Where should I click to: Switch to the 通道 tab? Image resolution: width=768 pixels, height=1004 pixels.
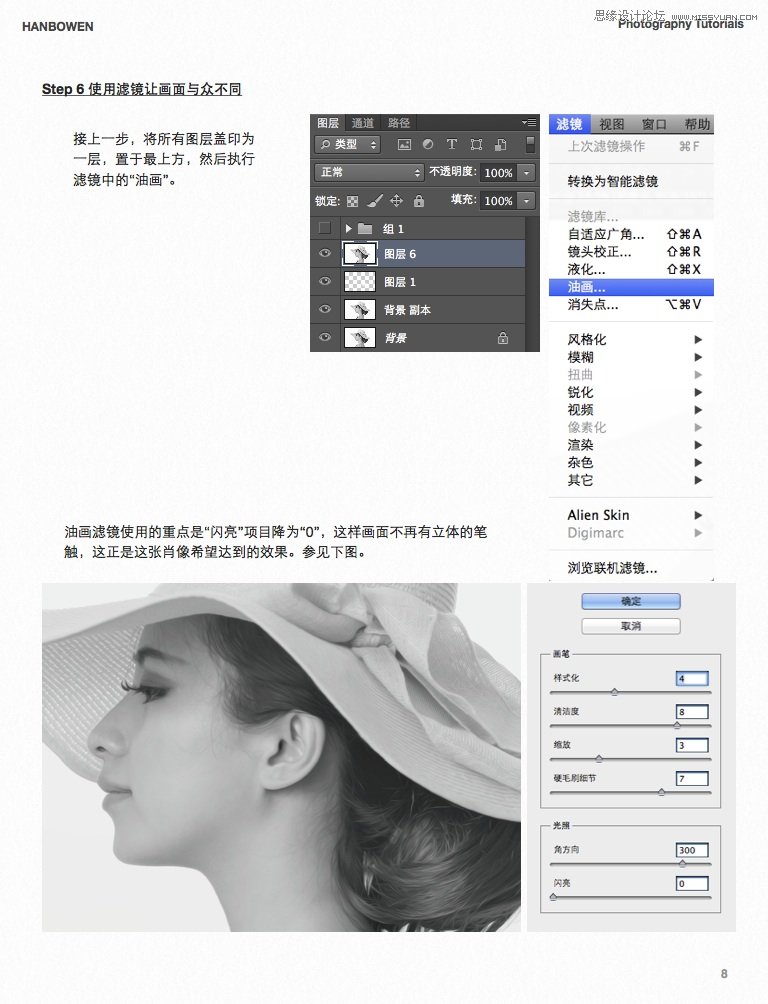[x=363, y=123]
